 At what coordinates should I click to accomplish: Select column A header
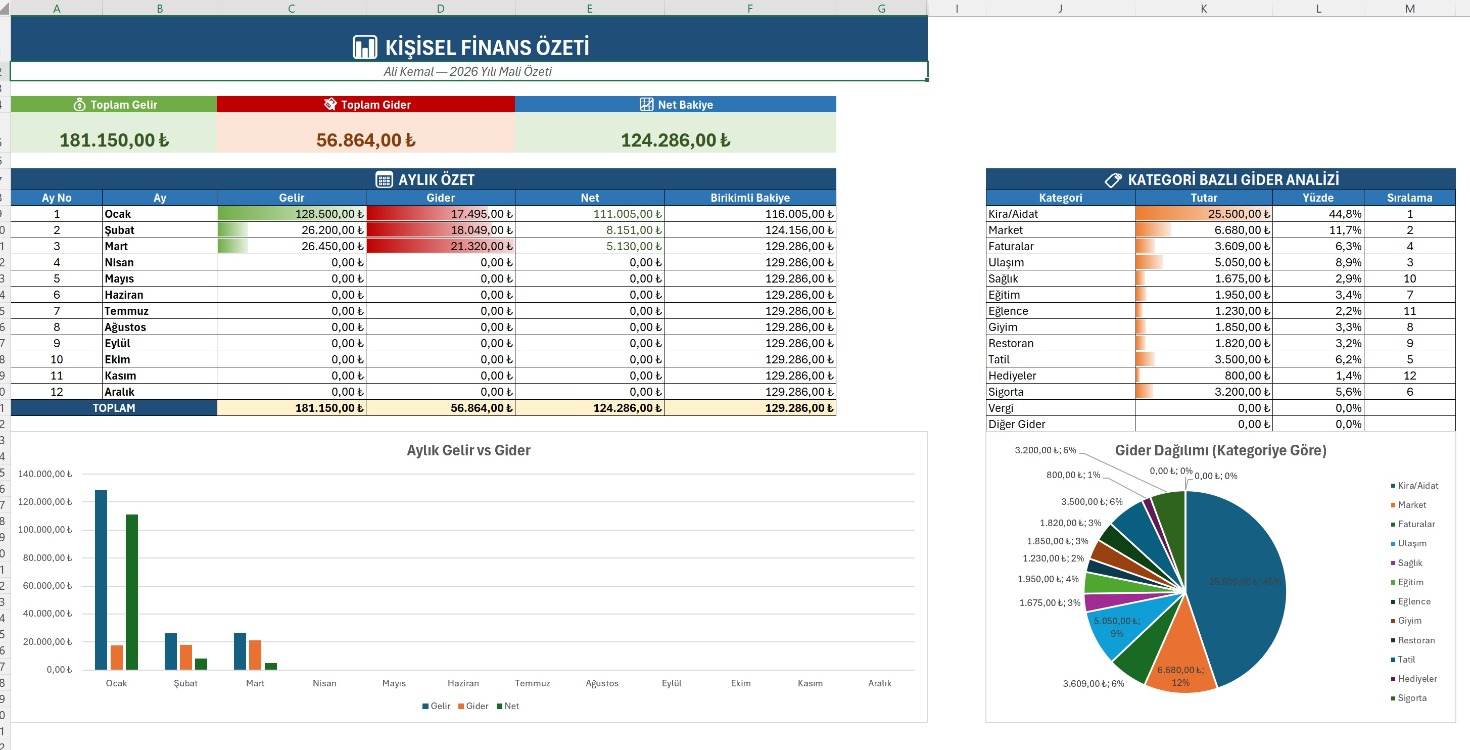(x=56, y=8)
